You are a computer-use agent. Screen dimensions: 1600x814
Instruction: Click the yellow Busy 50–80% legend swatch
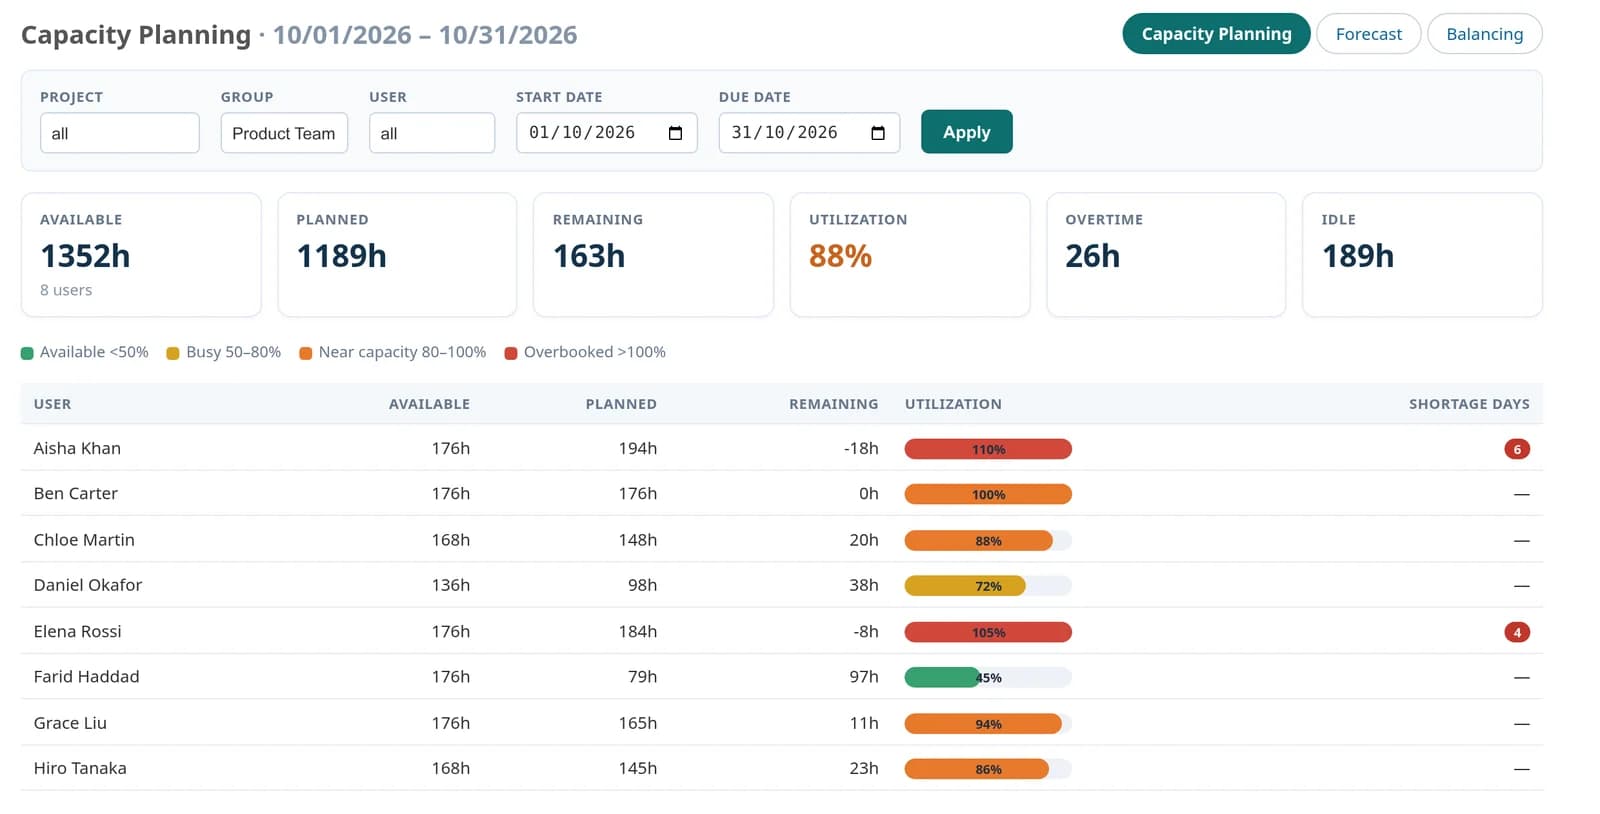(x=173, y=353)
